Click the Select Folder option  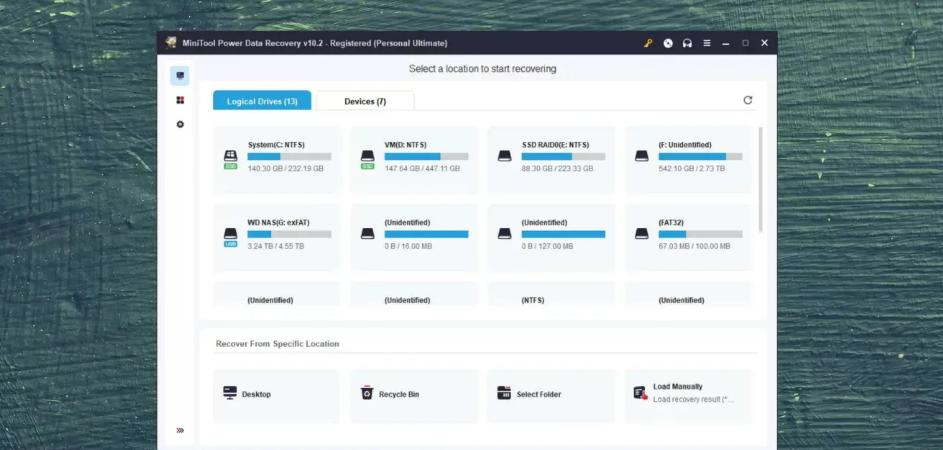tap(551, 394)
